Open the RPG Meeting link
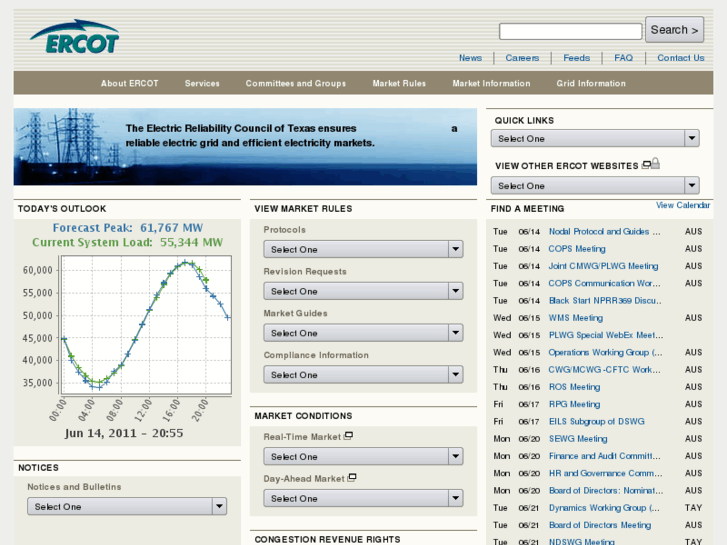Viewport: 727px width, 545px height. [574, 404]
